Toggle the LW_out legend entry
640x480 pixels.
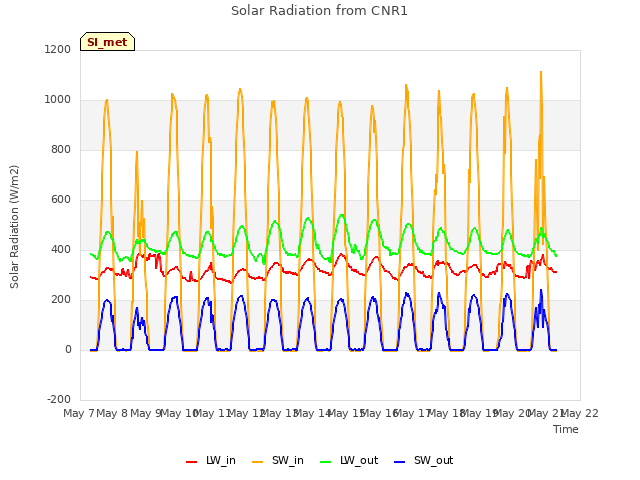(x=349, y=460)
